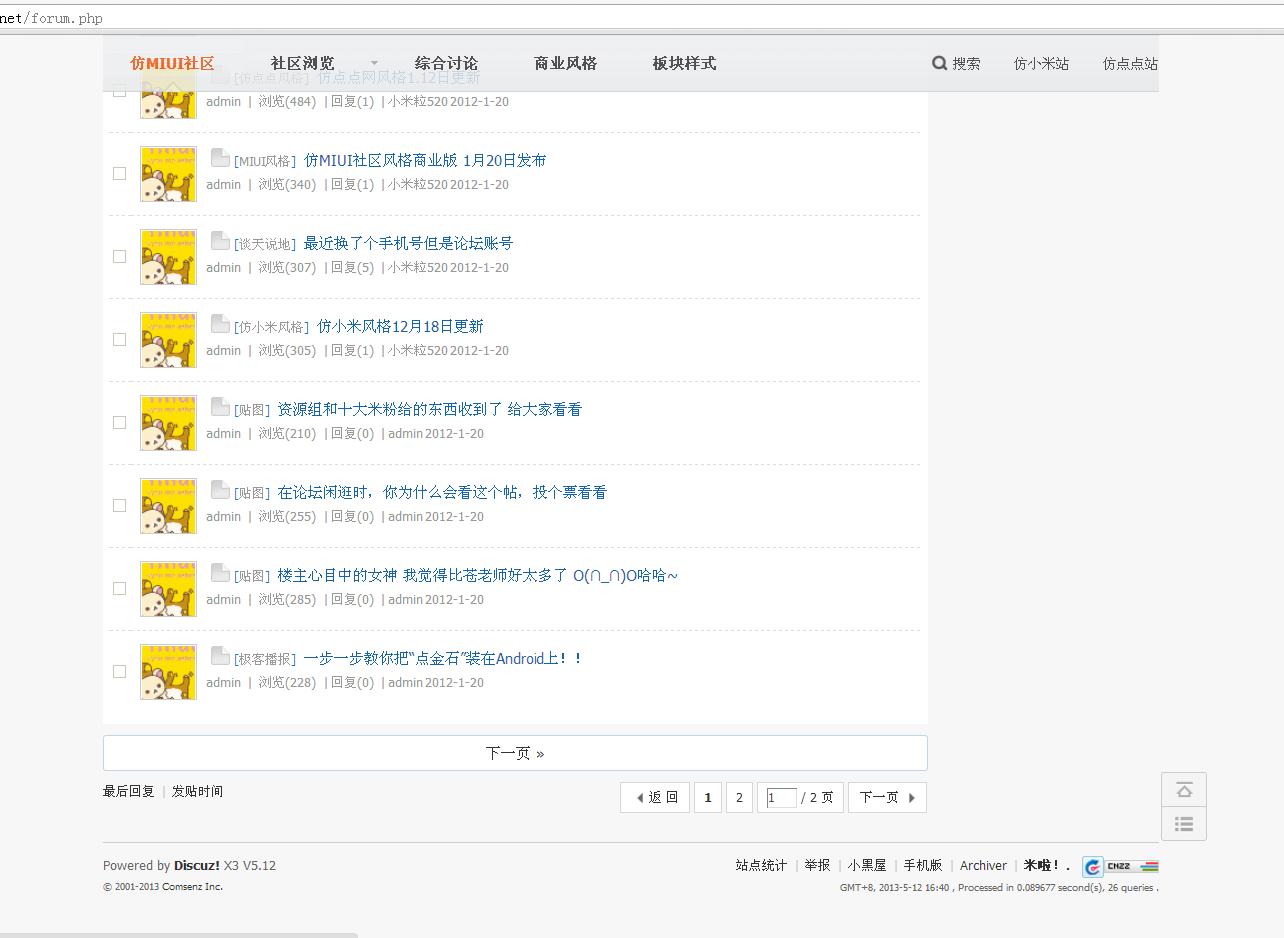Open avatar of MIUI社区风格商业版 thread
Viewport: 1284px width, 938px height.
click(x=168, y=174)
